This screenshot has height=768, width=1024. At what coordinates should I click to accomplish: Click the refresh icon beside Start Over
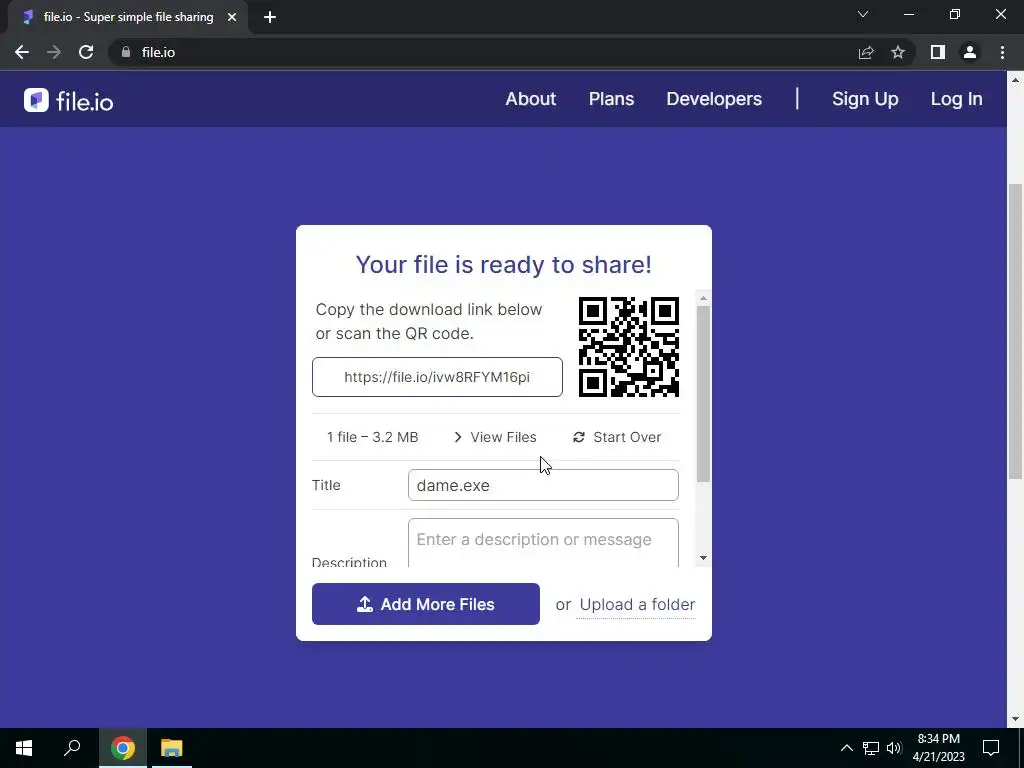[579, 437]
